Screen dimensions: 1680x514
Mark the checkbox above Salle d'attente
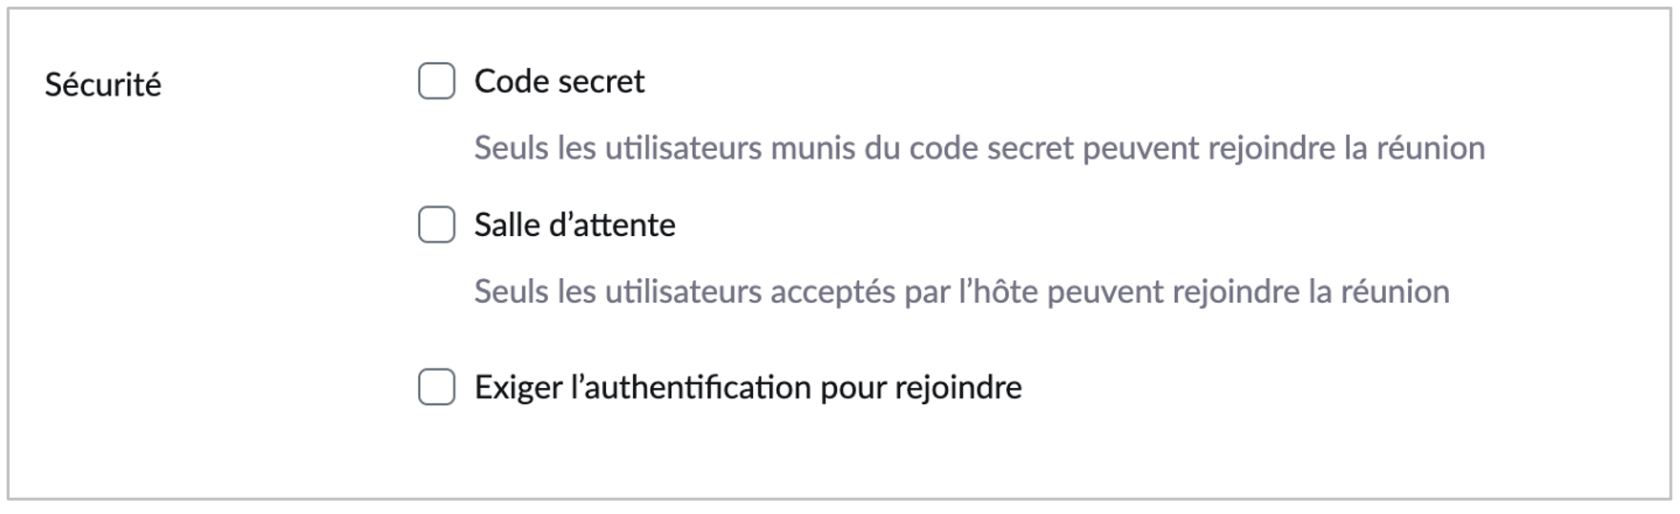(436, 81)
